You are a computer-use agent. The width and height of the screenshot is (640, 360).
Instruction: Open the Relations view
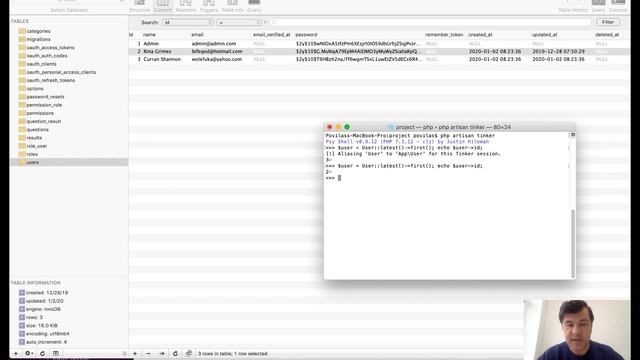pos(186,6)
